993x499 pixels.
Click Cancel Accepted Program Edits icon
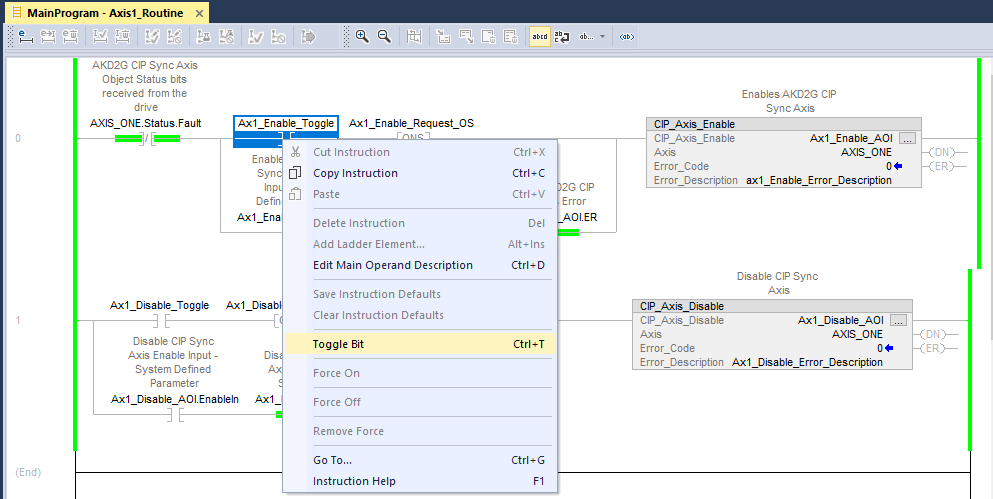(278, 37)
